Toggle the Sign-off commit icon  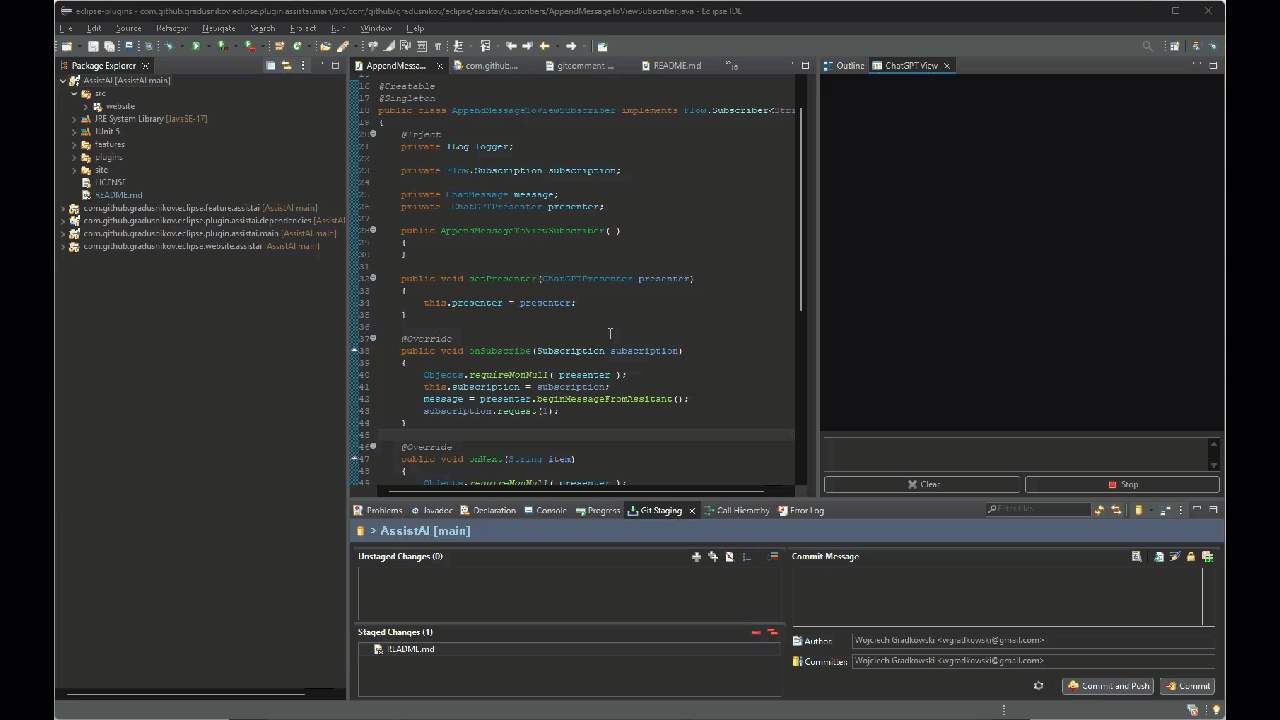(1175, 557)
